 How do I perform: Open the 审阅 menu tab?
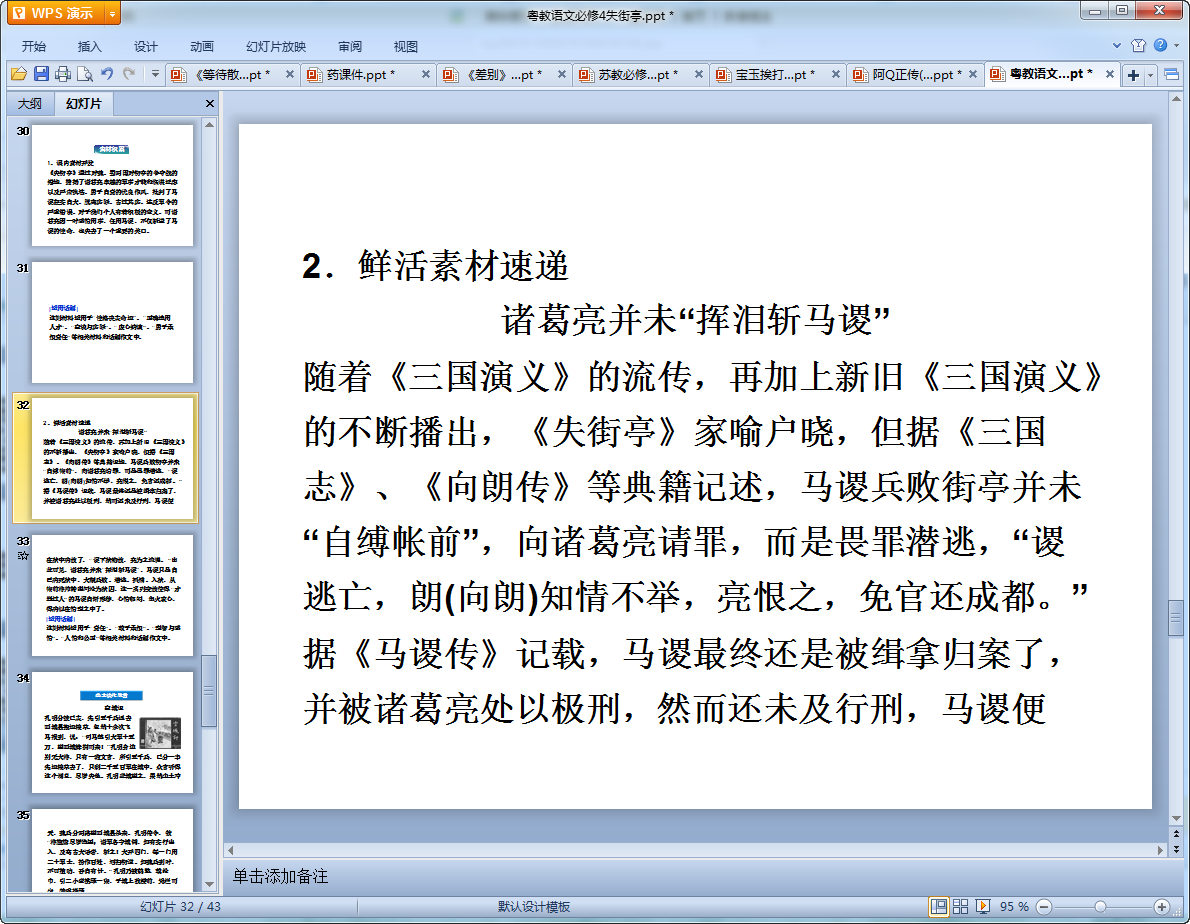[350, 46]
